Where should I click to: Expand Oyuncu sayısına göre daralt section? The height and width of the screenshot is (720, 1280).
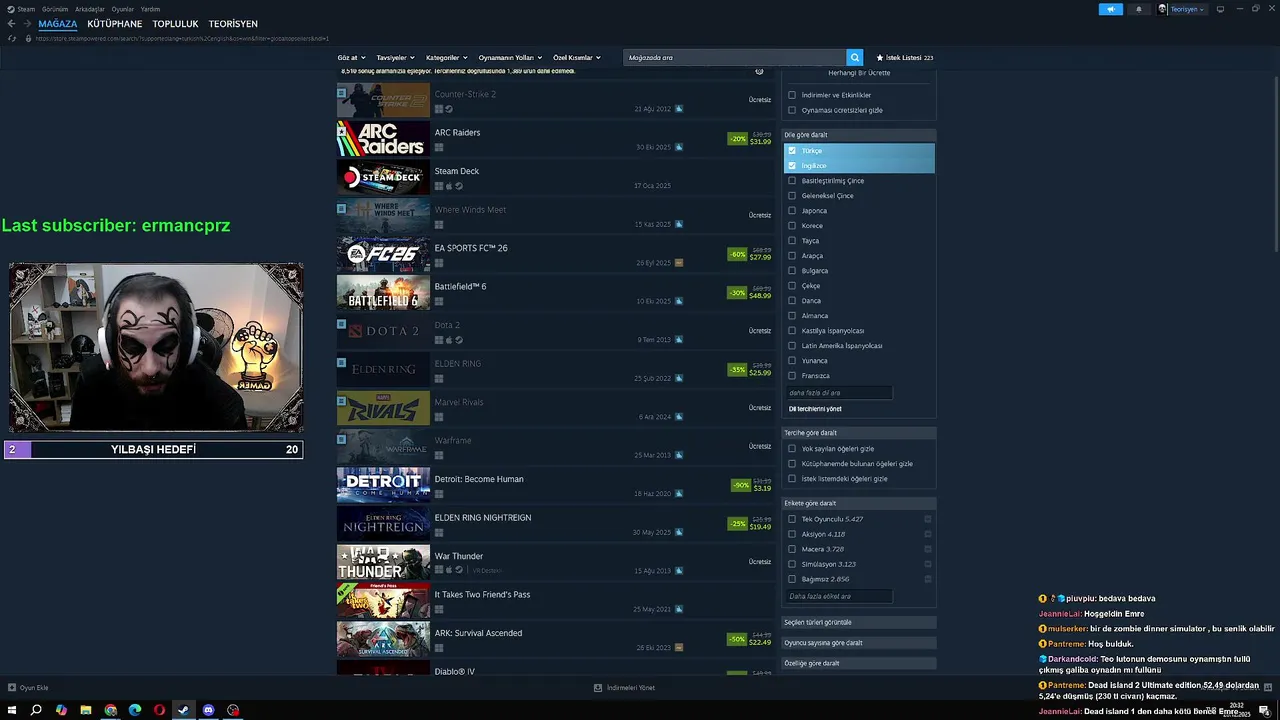859,643
